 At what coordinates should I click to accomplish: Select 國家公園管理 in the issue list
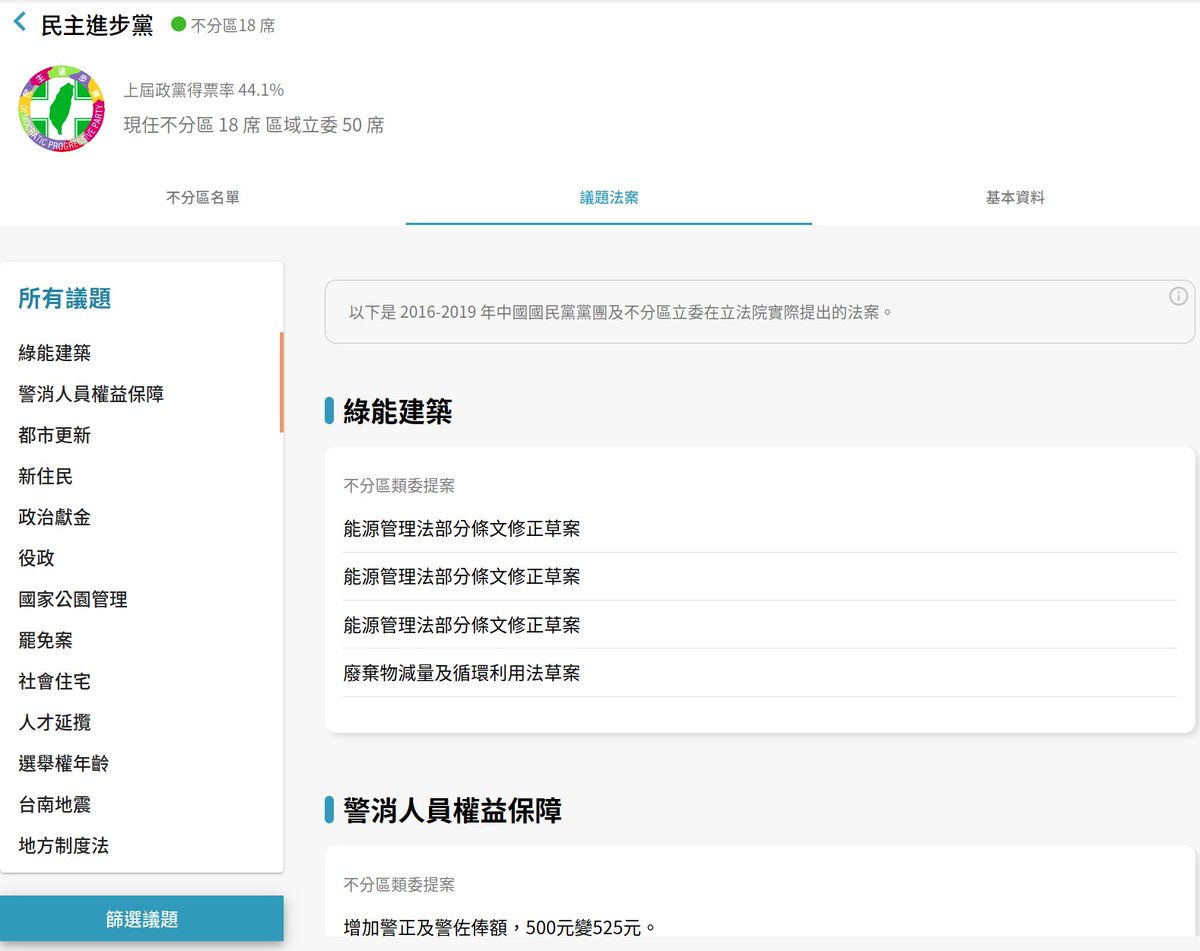coord(73,599)
